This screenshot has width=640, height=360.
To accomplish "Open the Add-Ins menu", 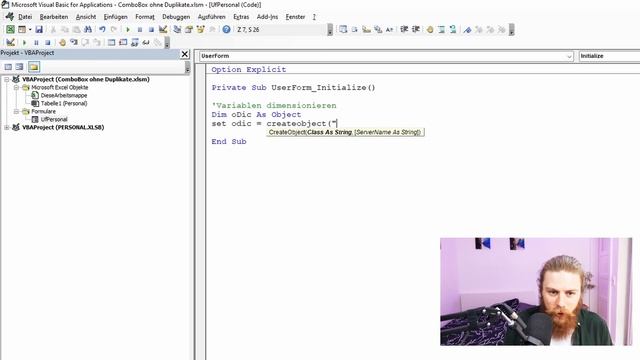I will pos(267,17).
